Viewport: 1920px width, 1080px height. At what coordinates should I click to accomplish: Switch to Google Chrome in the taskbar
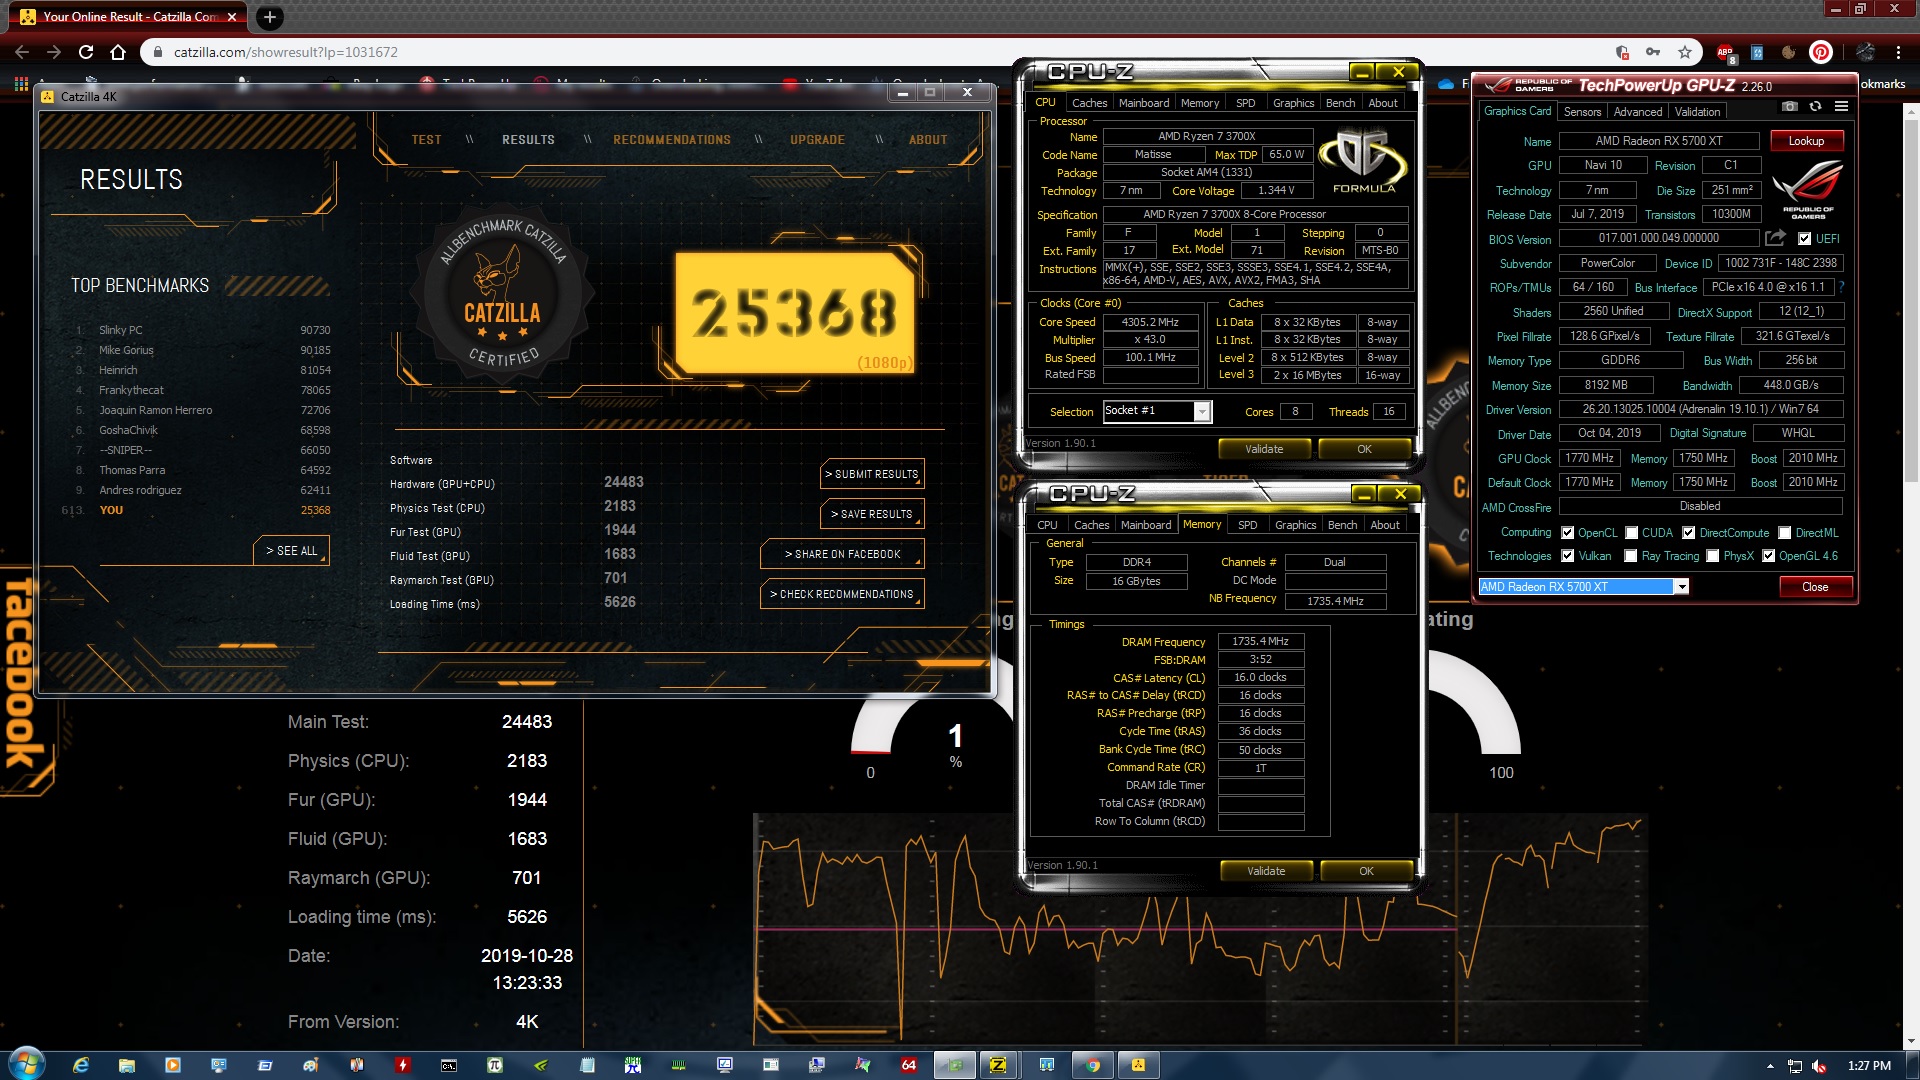tap(1092, 1065)
